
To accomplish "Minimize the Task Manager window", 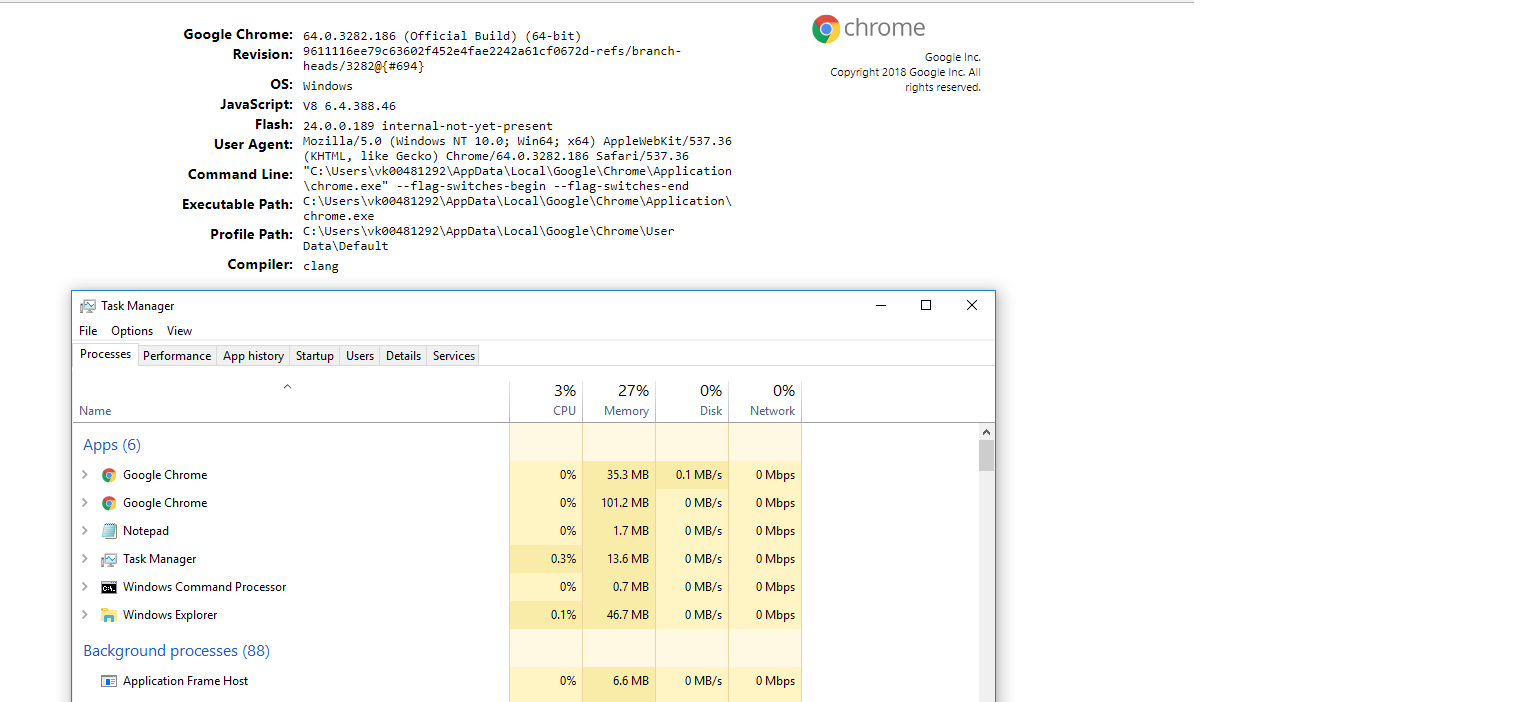I will click(880, 305).
